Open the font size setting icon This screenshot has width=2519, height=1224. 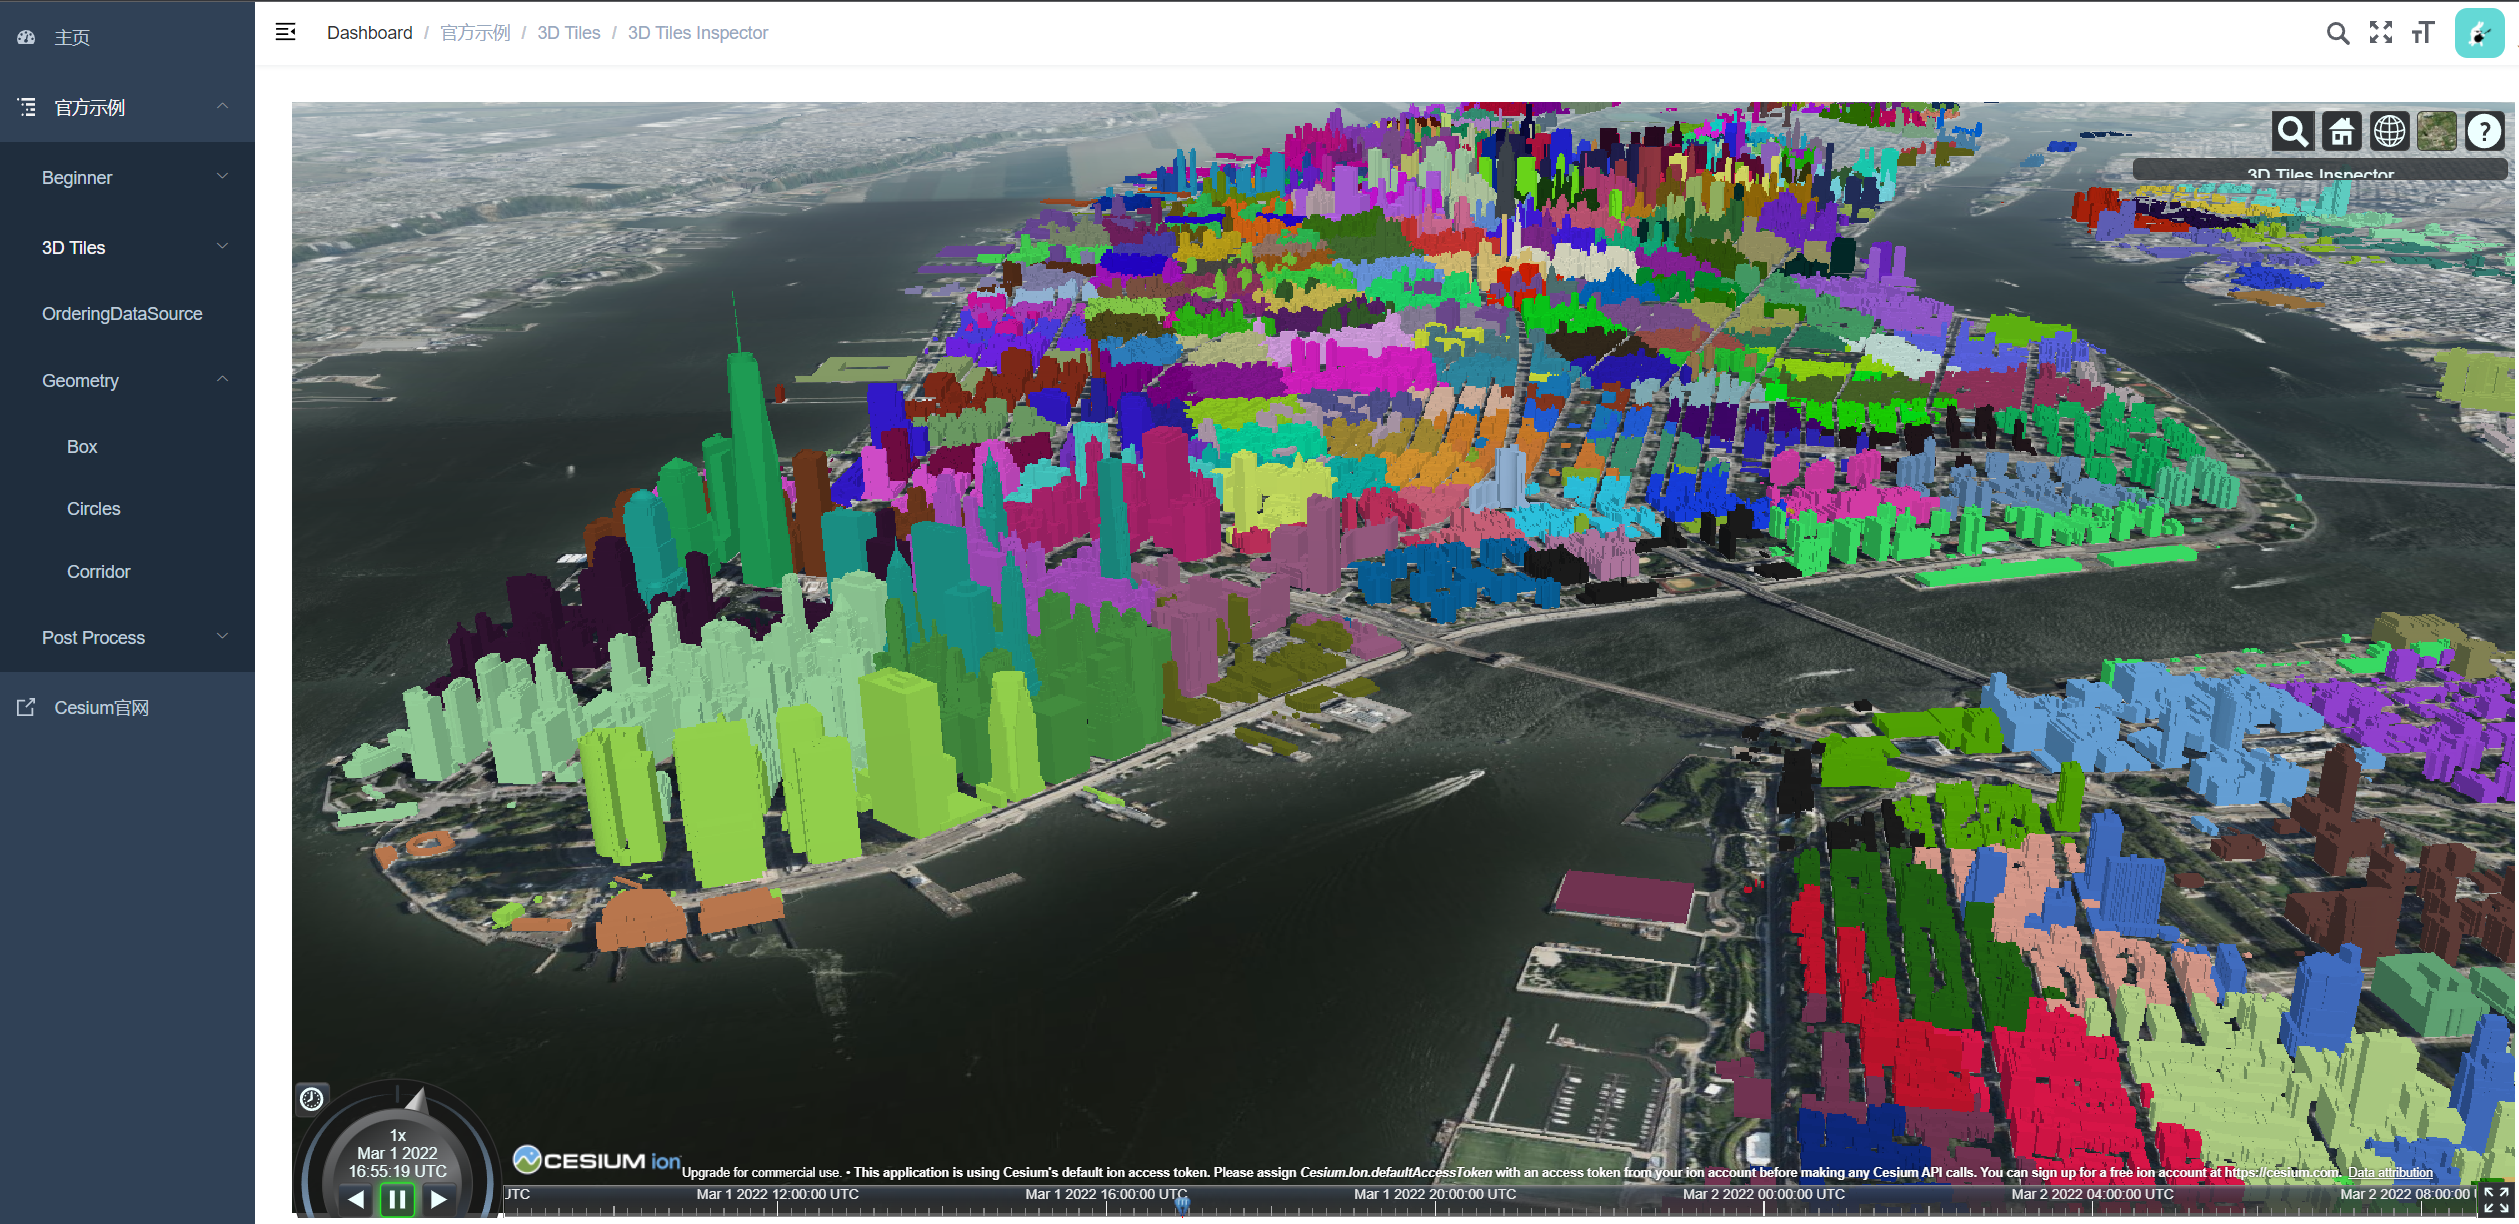point(2423,33)
